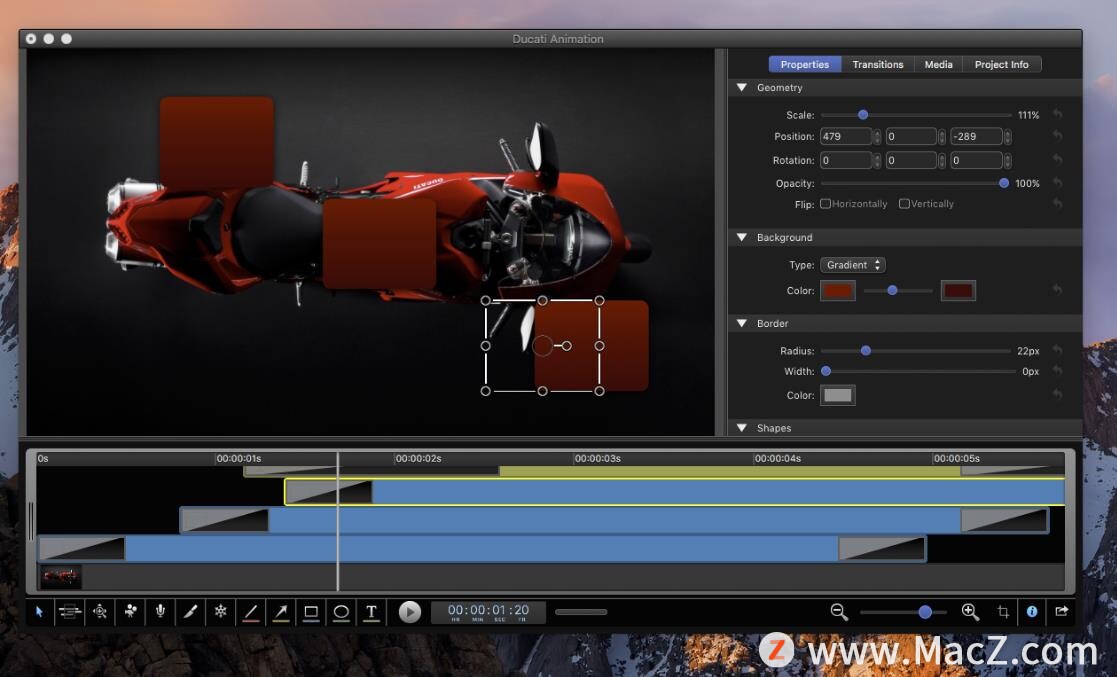
Task: Reset Flip using its undo arrow
Action: pyautogui.click(x=1058, y=204)
